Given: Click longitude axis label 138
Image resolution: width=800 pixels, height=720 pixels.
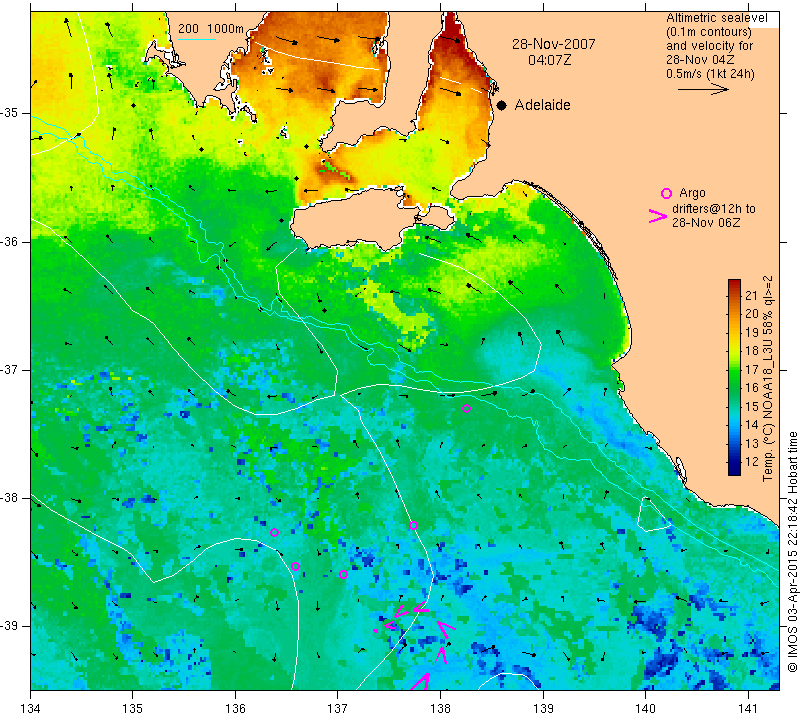Looking at the screenshot, I should [440, 709].
